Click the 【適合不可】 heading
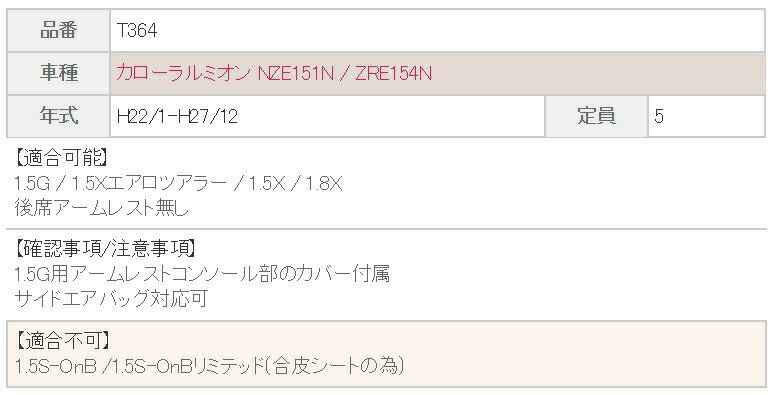This screenshot has height=395, width=772. coord(62,340)
